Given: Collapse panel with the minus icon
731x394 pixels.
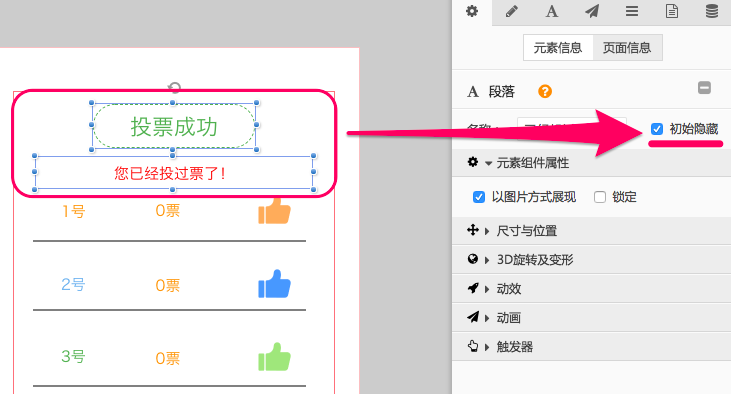Looking at the screenshot, I should point(704,88).
